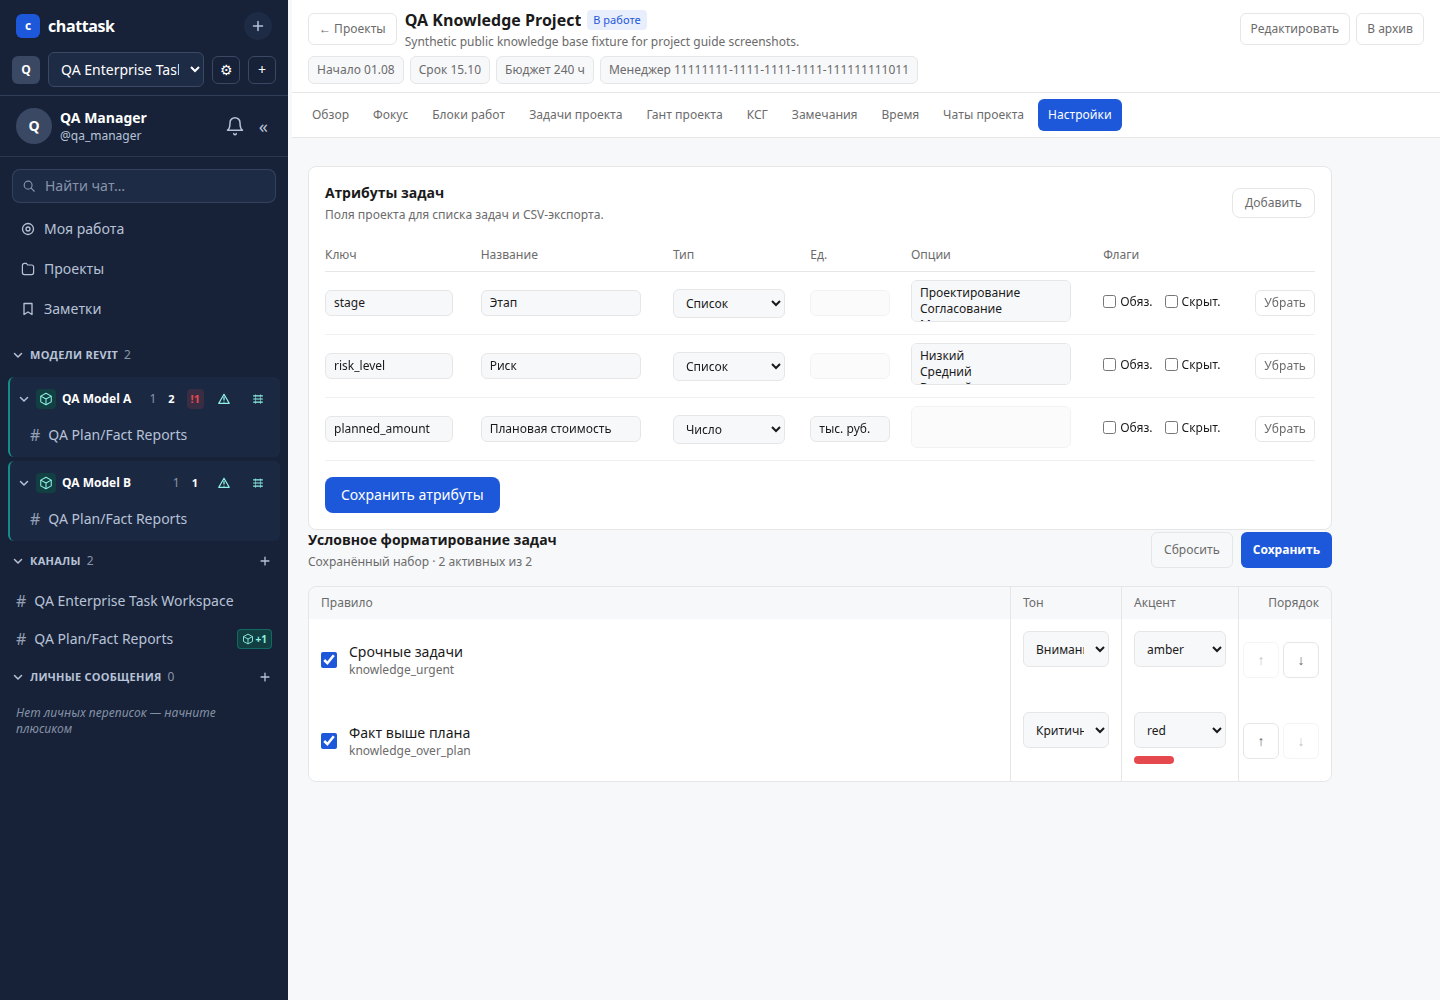Go back to Проекты list
1440x1000 pixels.
click(352, 29)
